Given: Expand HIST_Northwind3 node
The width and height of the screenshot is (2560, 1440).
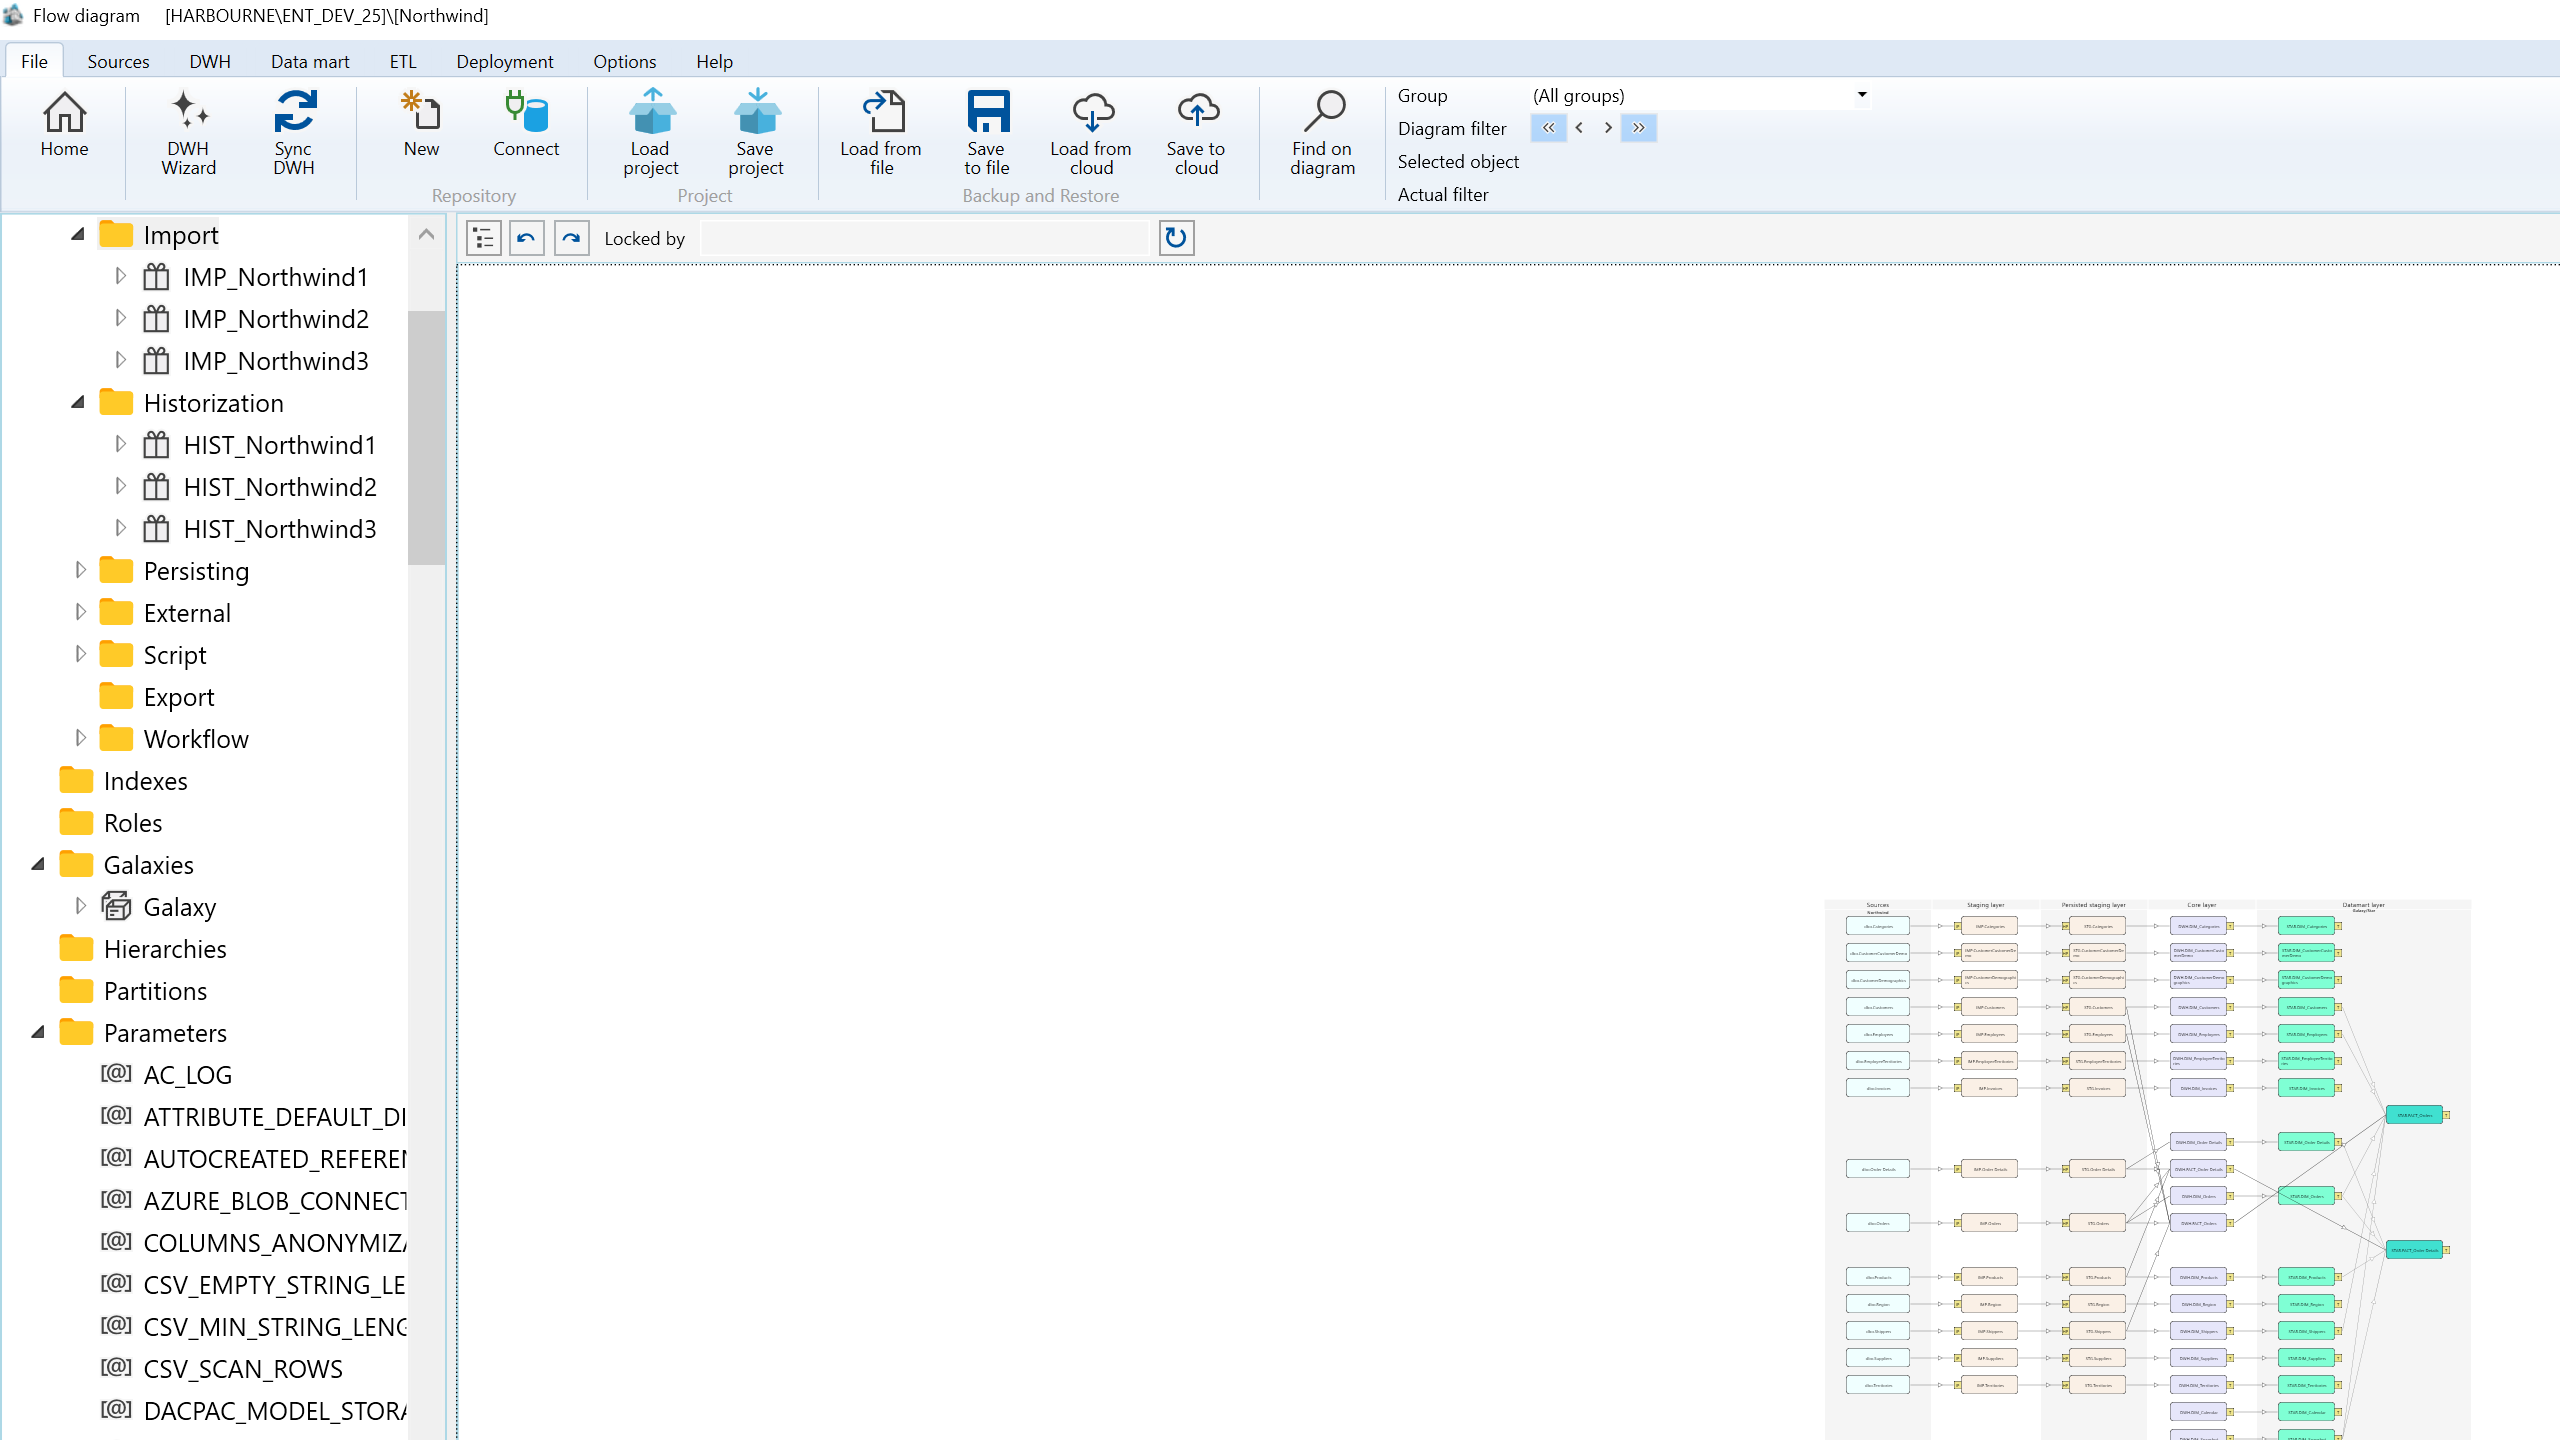Looking at the screenshot, I should click(120, 528).
